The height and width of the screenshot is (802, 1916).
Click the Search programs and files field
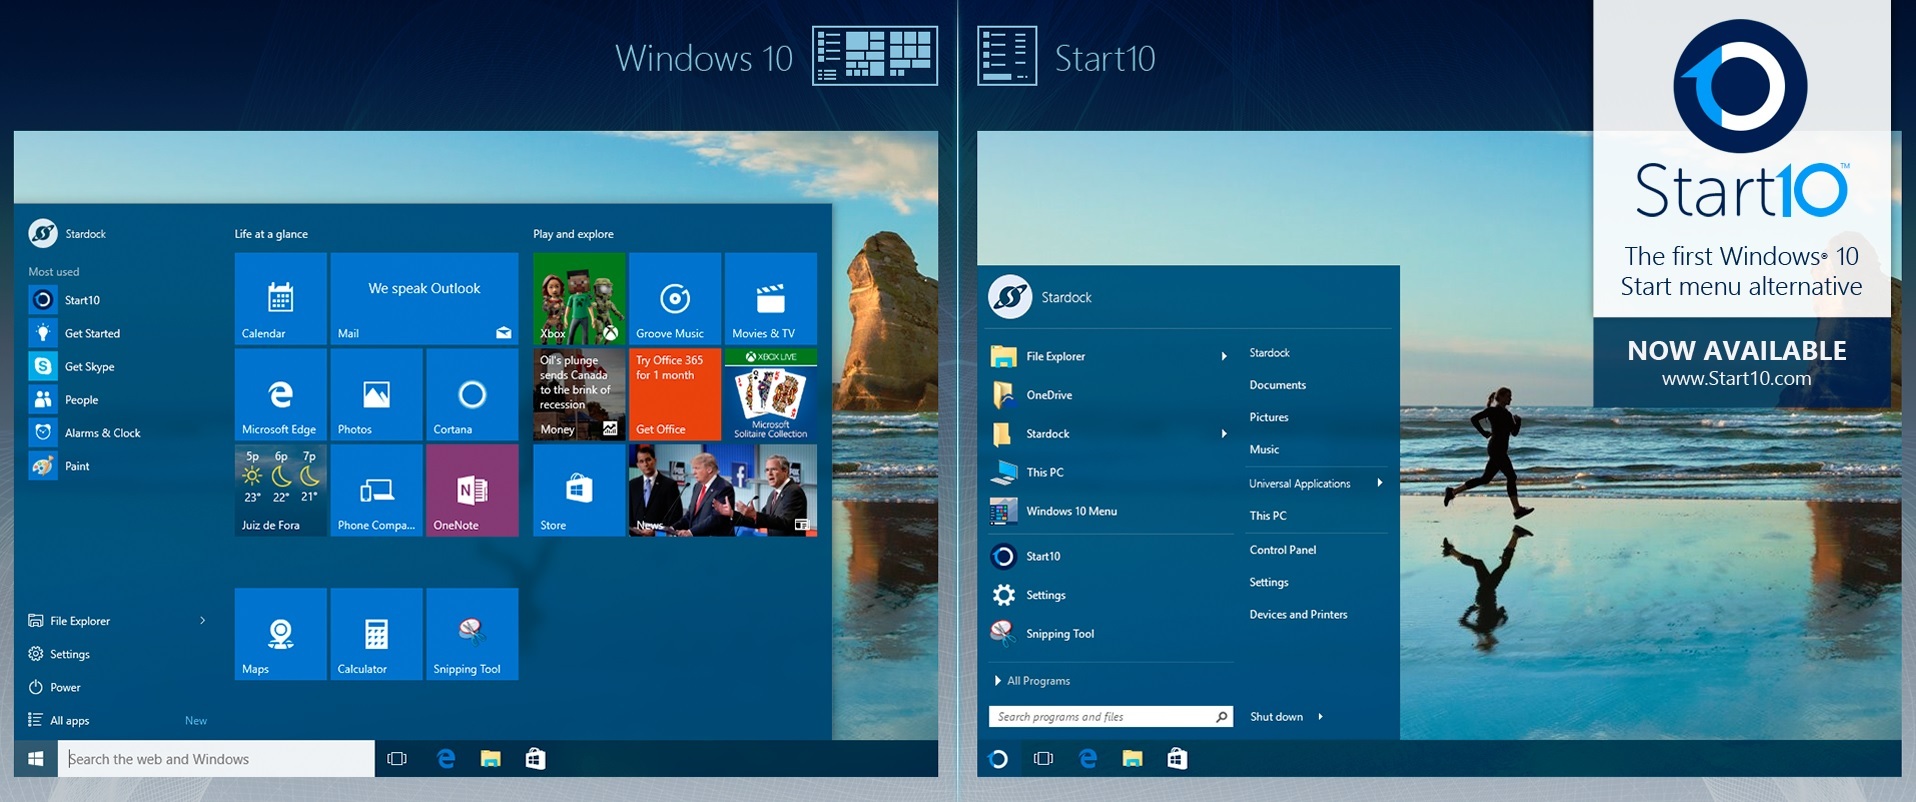coord(1100,717)
